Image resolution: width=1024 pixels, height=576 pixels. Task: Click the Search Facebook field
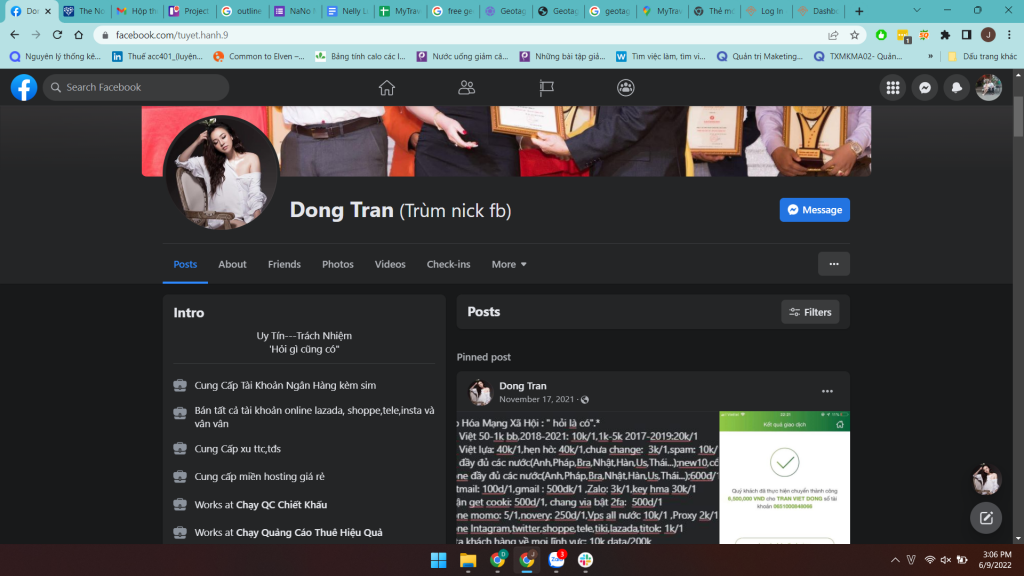140,88
